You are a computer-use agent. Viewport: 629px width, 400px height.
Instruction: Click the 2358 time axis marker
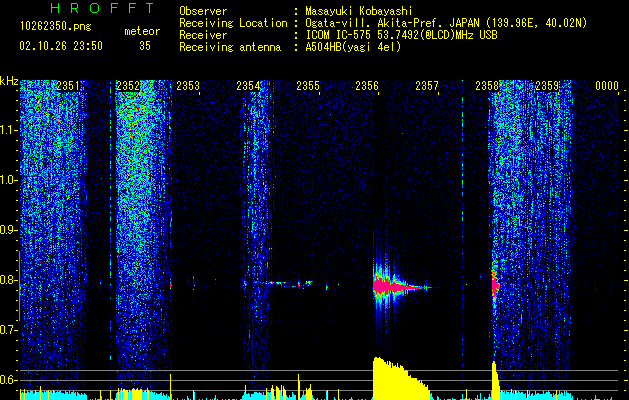click(x=487, y=86)
